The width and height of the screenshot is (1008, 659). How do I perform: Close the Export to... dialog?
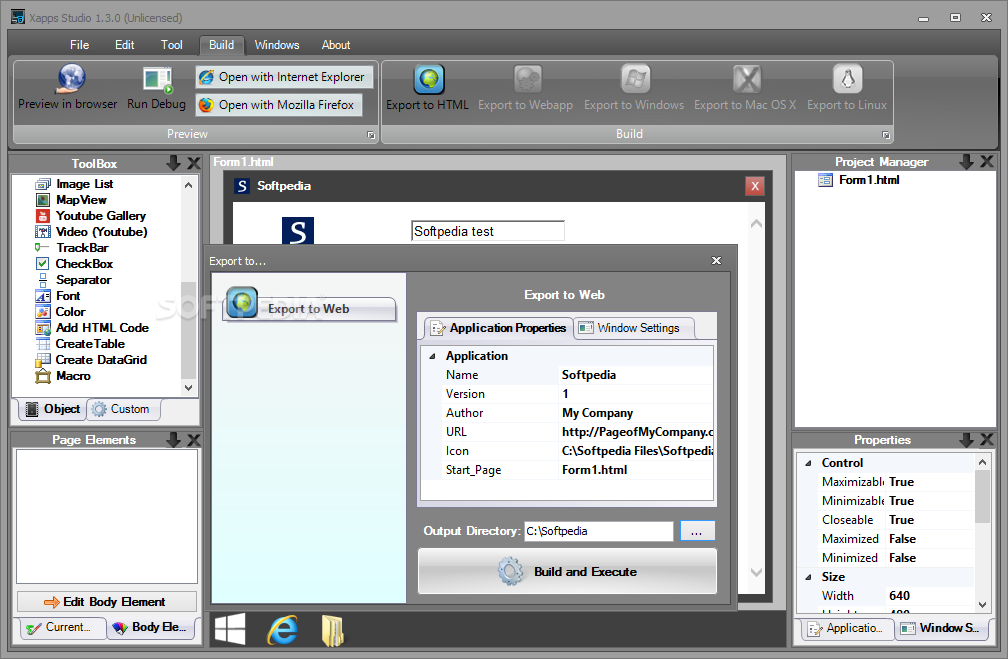[716, 260]
